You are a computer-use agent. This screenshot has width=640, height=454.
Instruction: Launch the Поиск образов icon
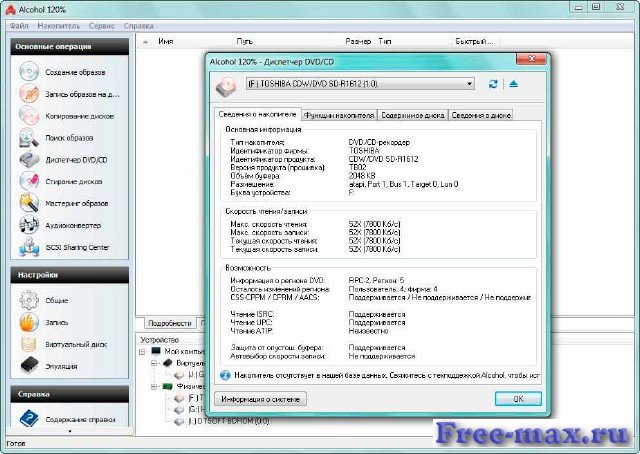coord(29,138)
